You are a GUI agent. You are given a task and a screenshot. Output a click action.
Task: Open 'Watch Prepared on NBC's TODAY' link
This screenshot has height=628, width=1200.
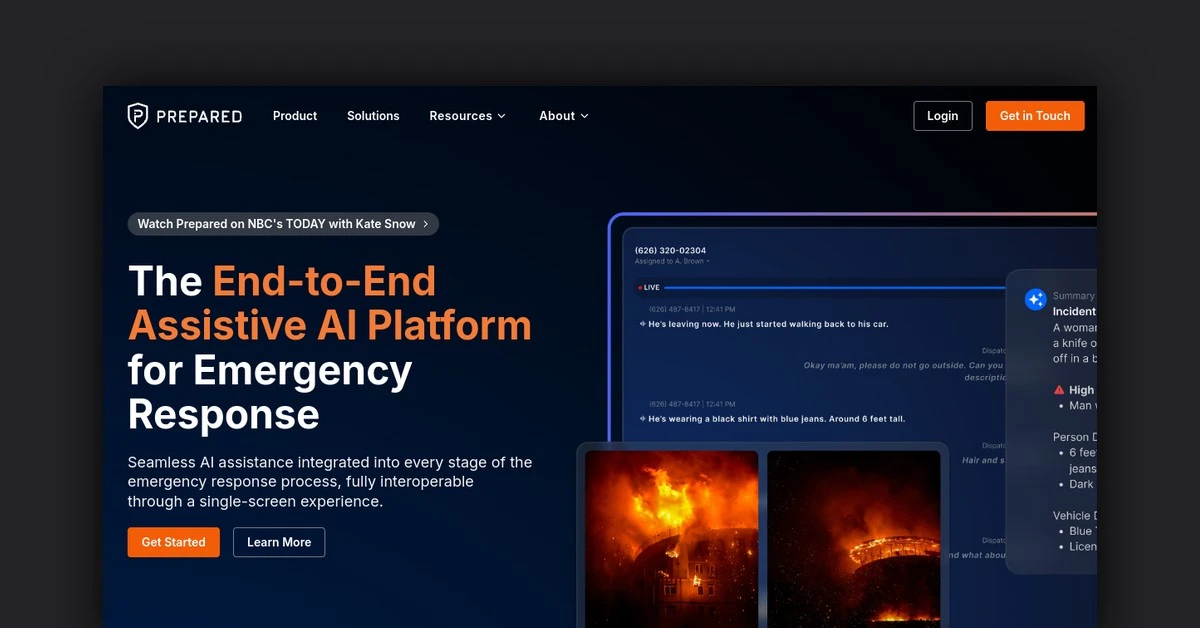pos(276,224)
